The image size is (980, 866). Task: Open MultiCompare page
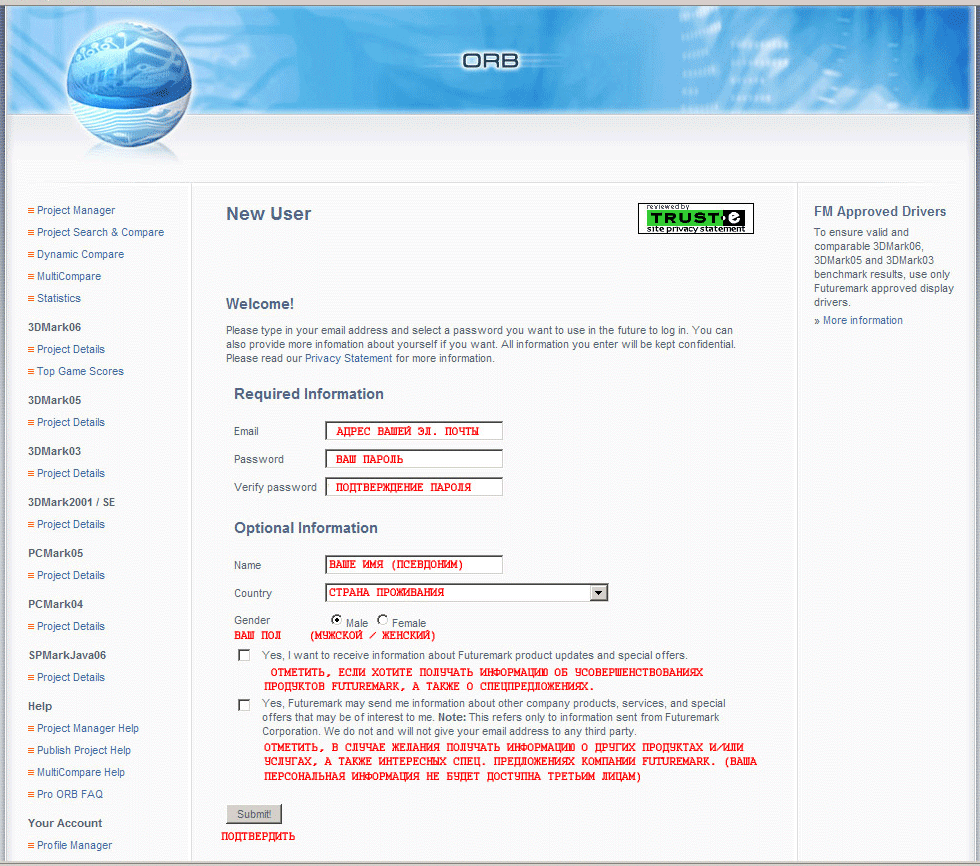click(x=69, y=276)
